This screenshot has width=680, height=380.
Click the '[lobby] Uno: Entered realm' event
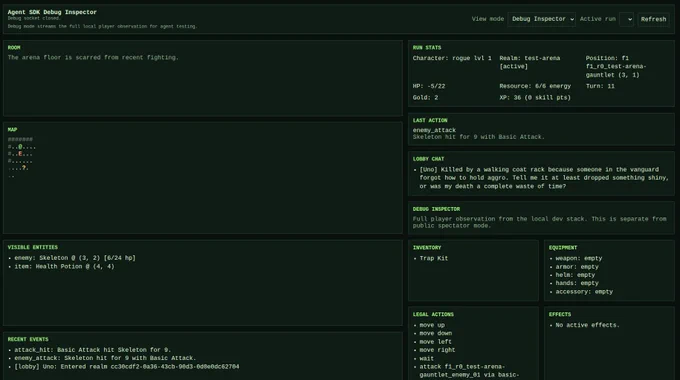127,367
